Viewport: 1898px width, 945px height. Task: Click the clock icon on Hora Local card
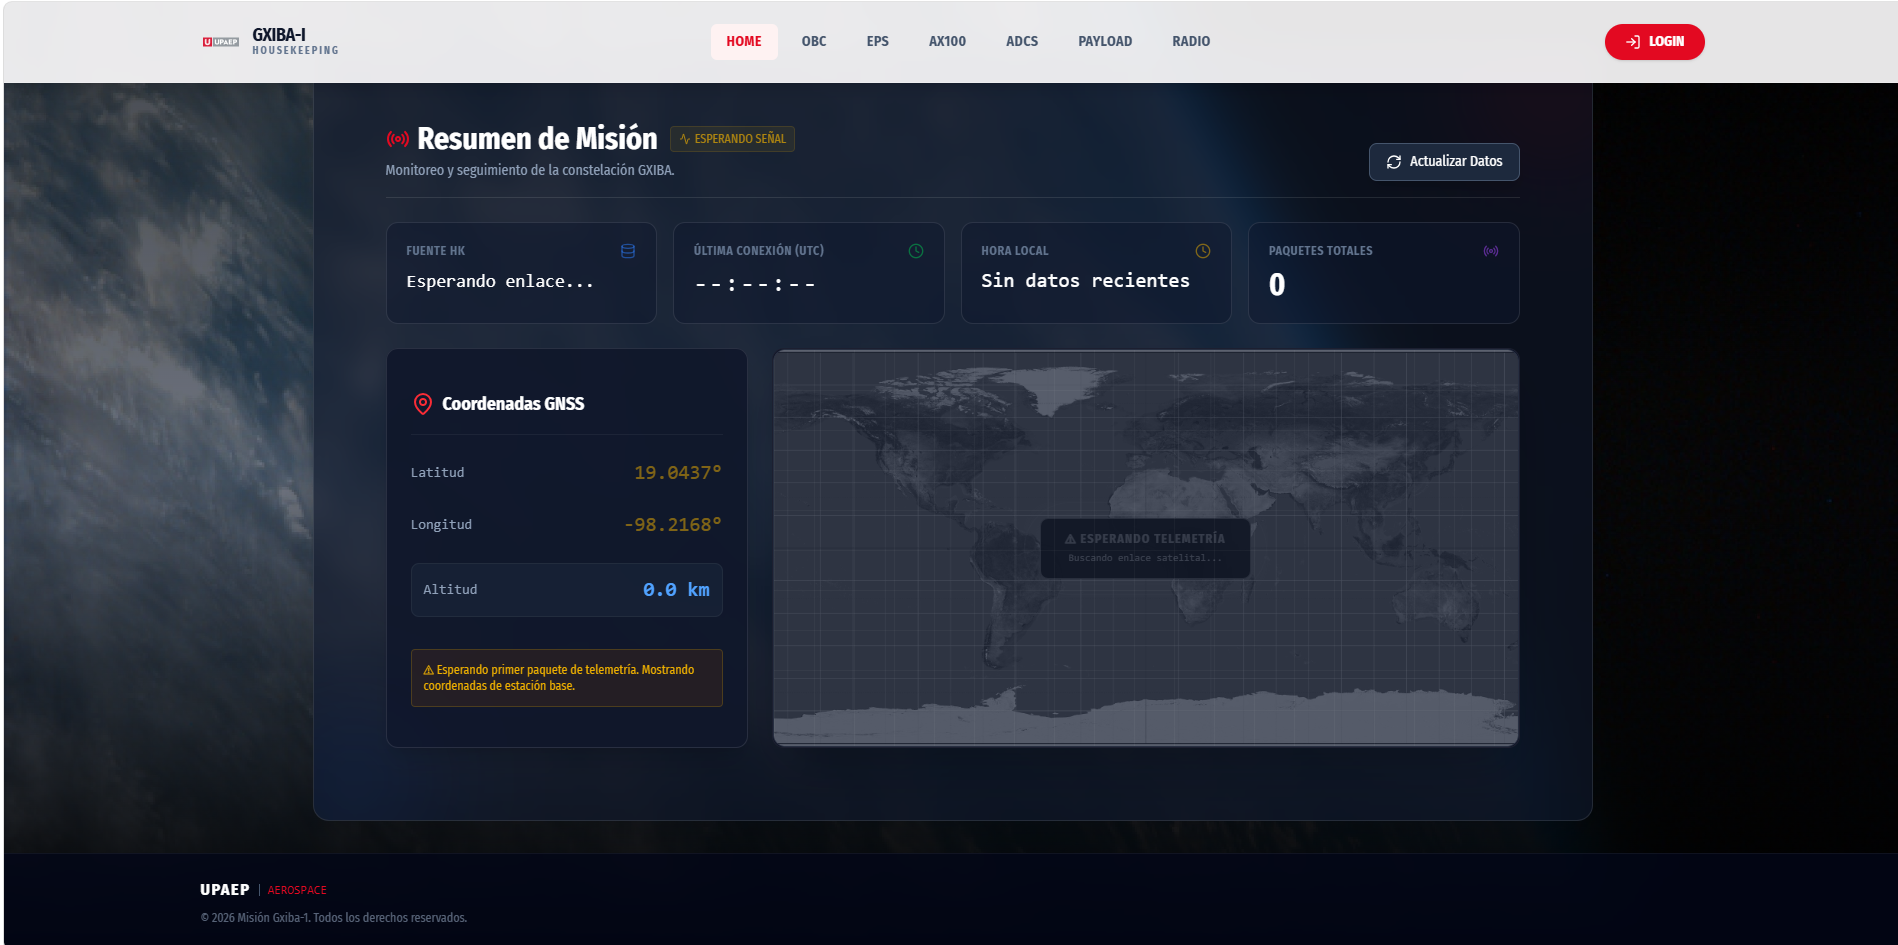click(x=1203, y=251)
